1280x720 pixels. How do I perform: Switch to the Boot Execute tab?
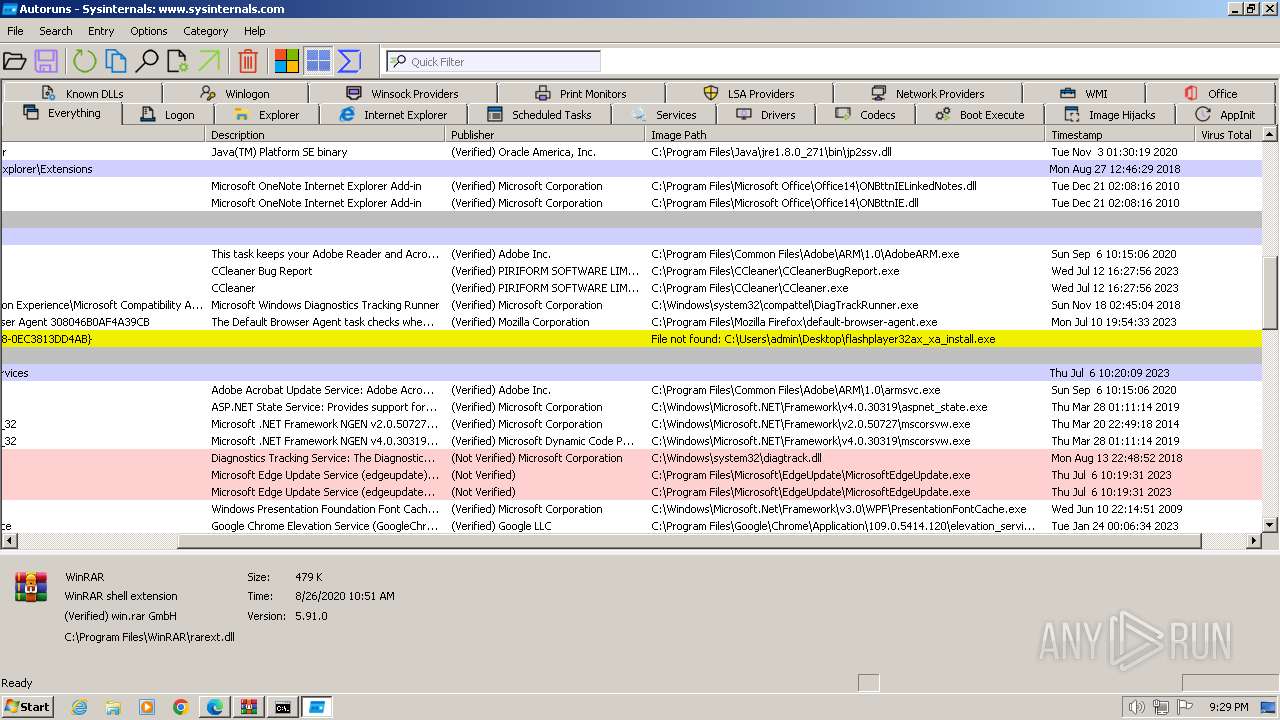point(980,115)
